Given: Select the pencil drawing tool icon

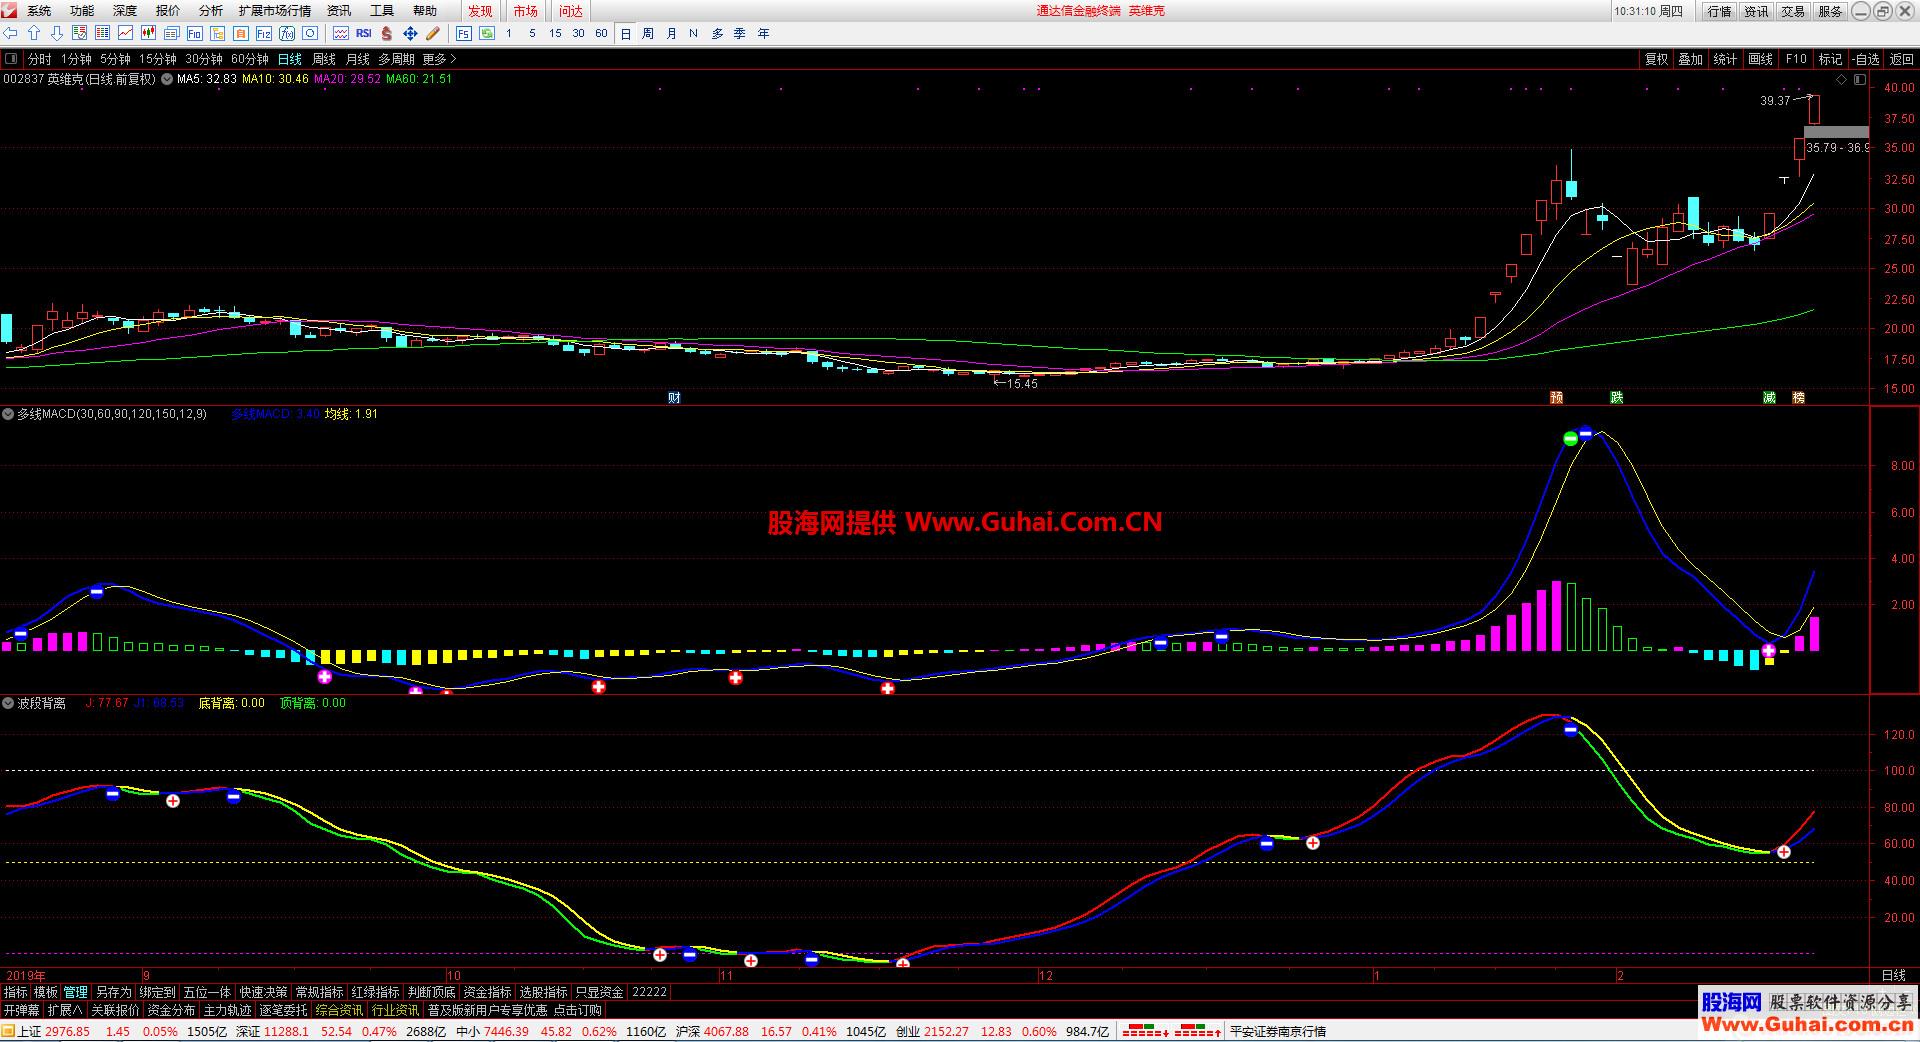Looking at the screenshot, I should pyautogui.click(x=433, y=34).
